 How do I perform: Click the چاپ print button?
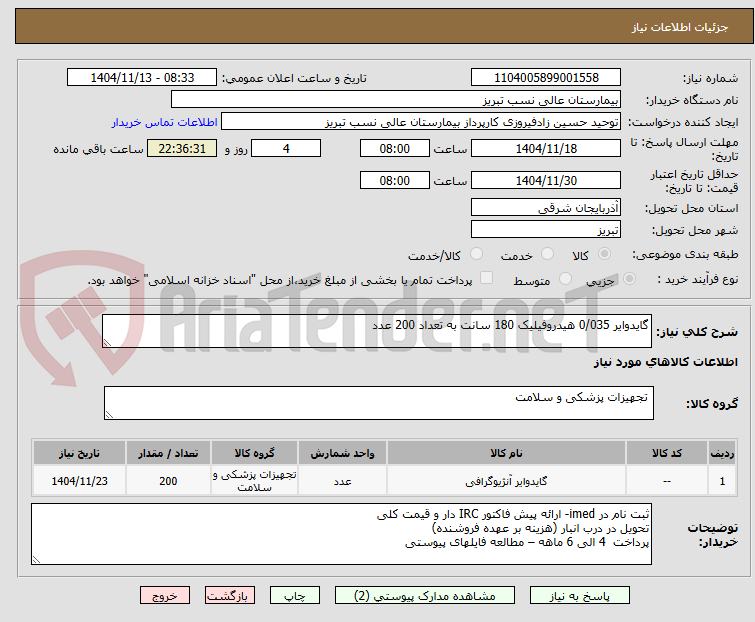[294, 596]
